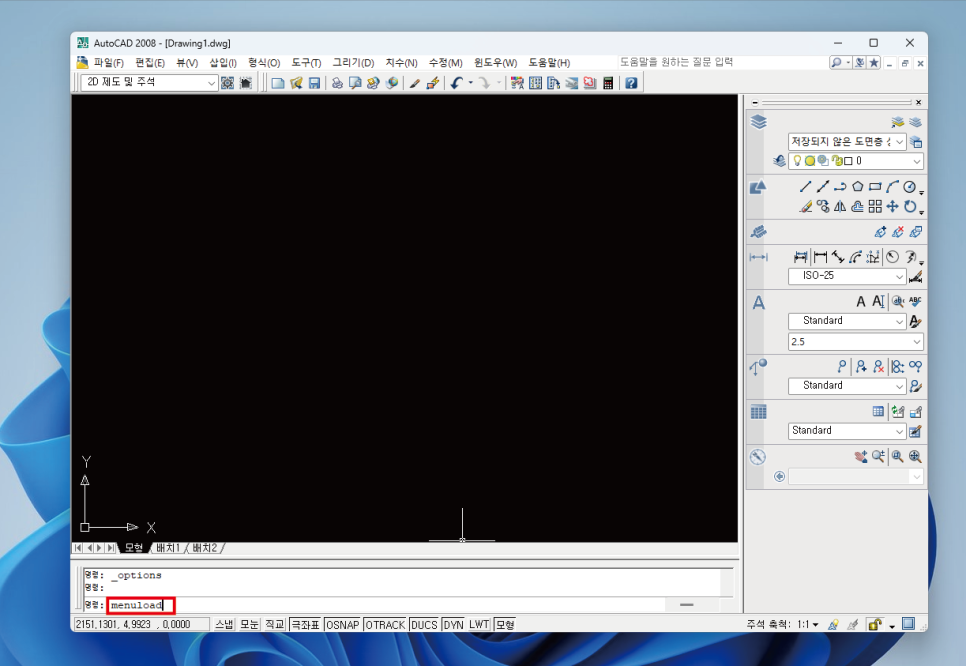Click the Zoom Extents icon
This screenshot has height=666, width=966.
click(x=915, y=457)
